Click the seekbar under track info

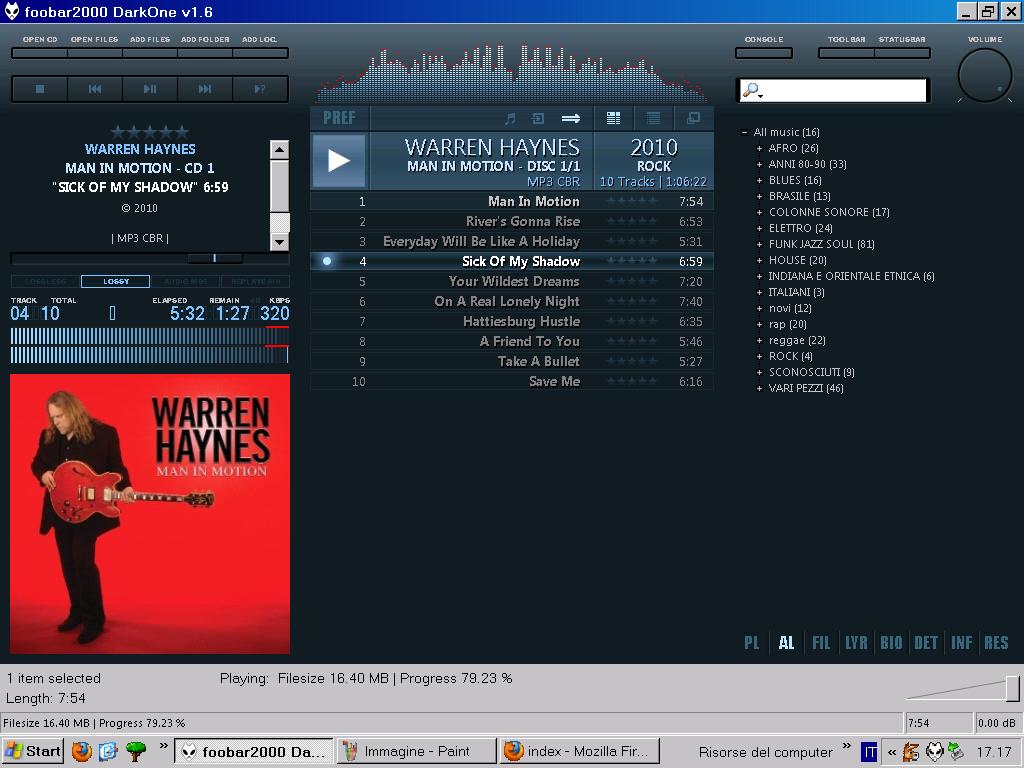tap(150, 259)
